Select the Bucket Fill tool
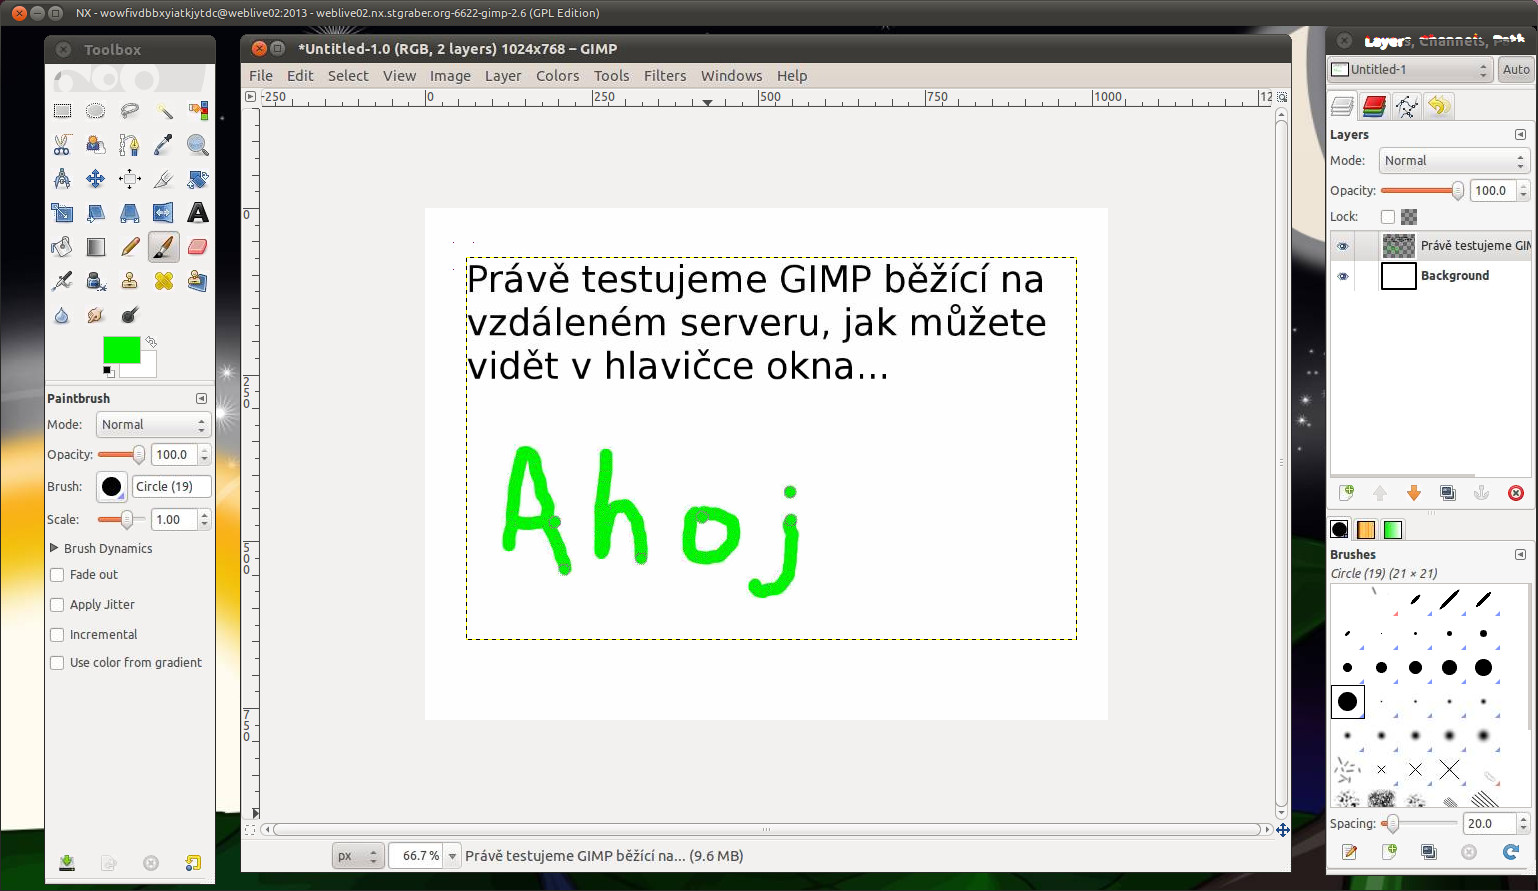The image size is (1538, 891). 62,247
